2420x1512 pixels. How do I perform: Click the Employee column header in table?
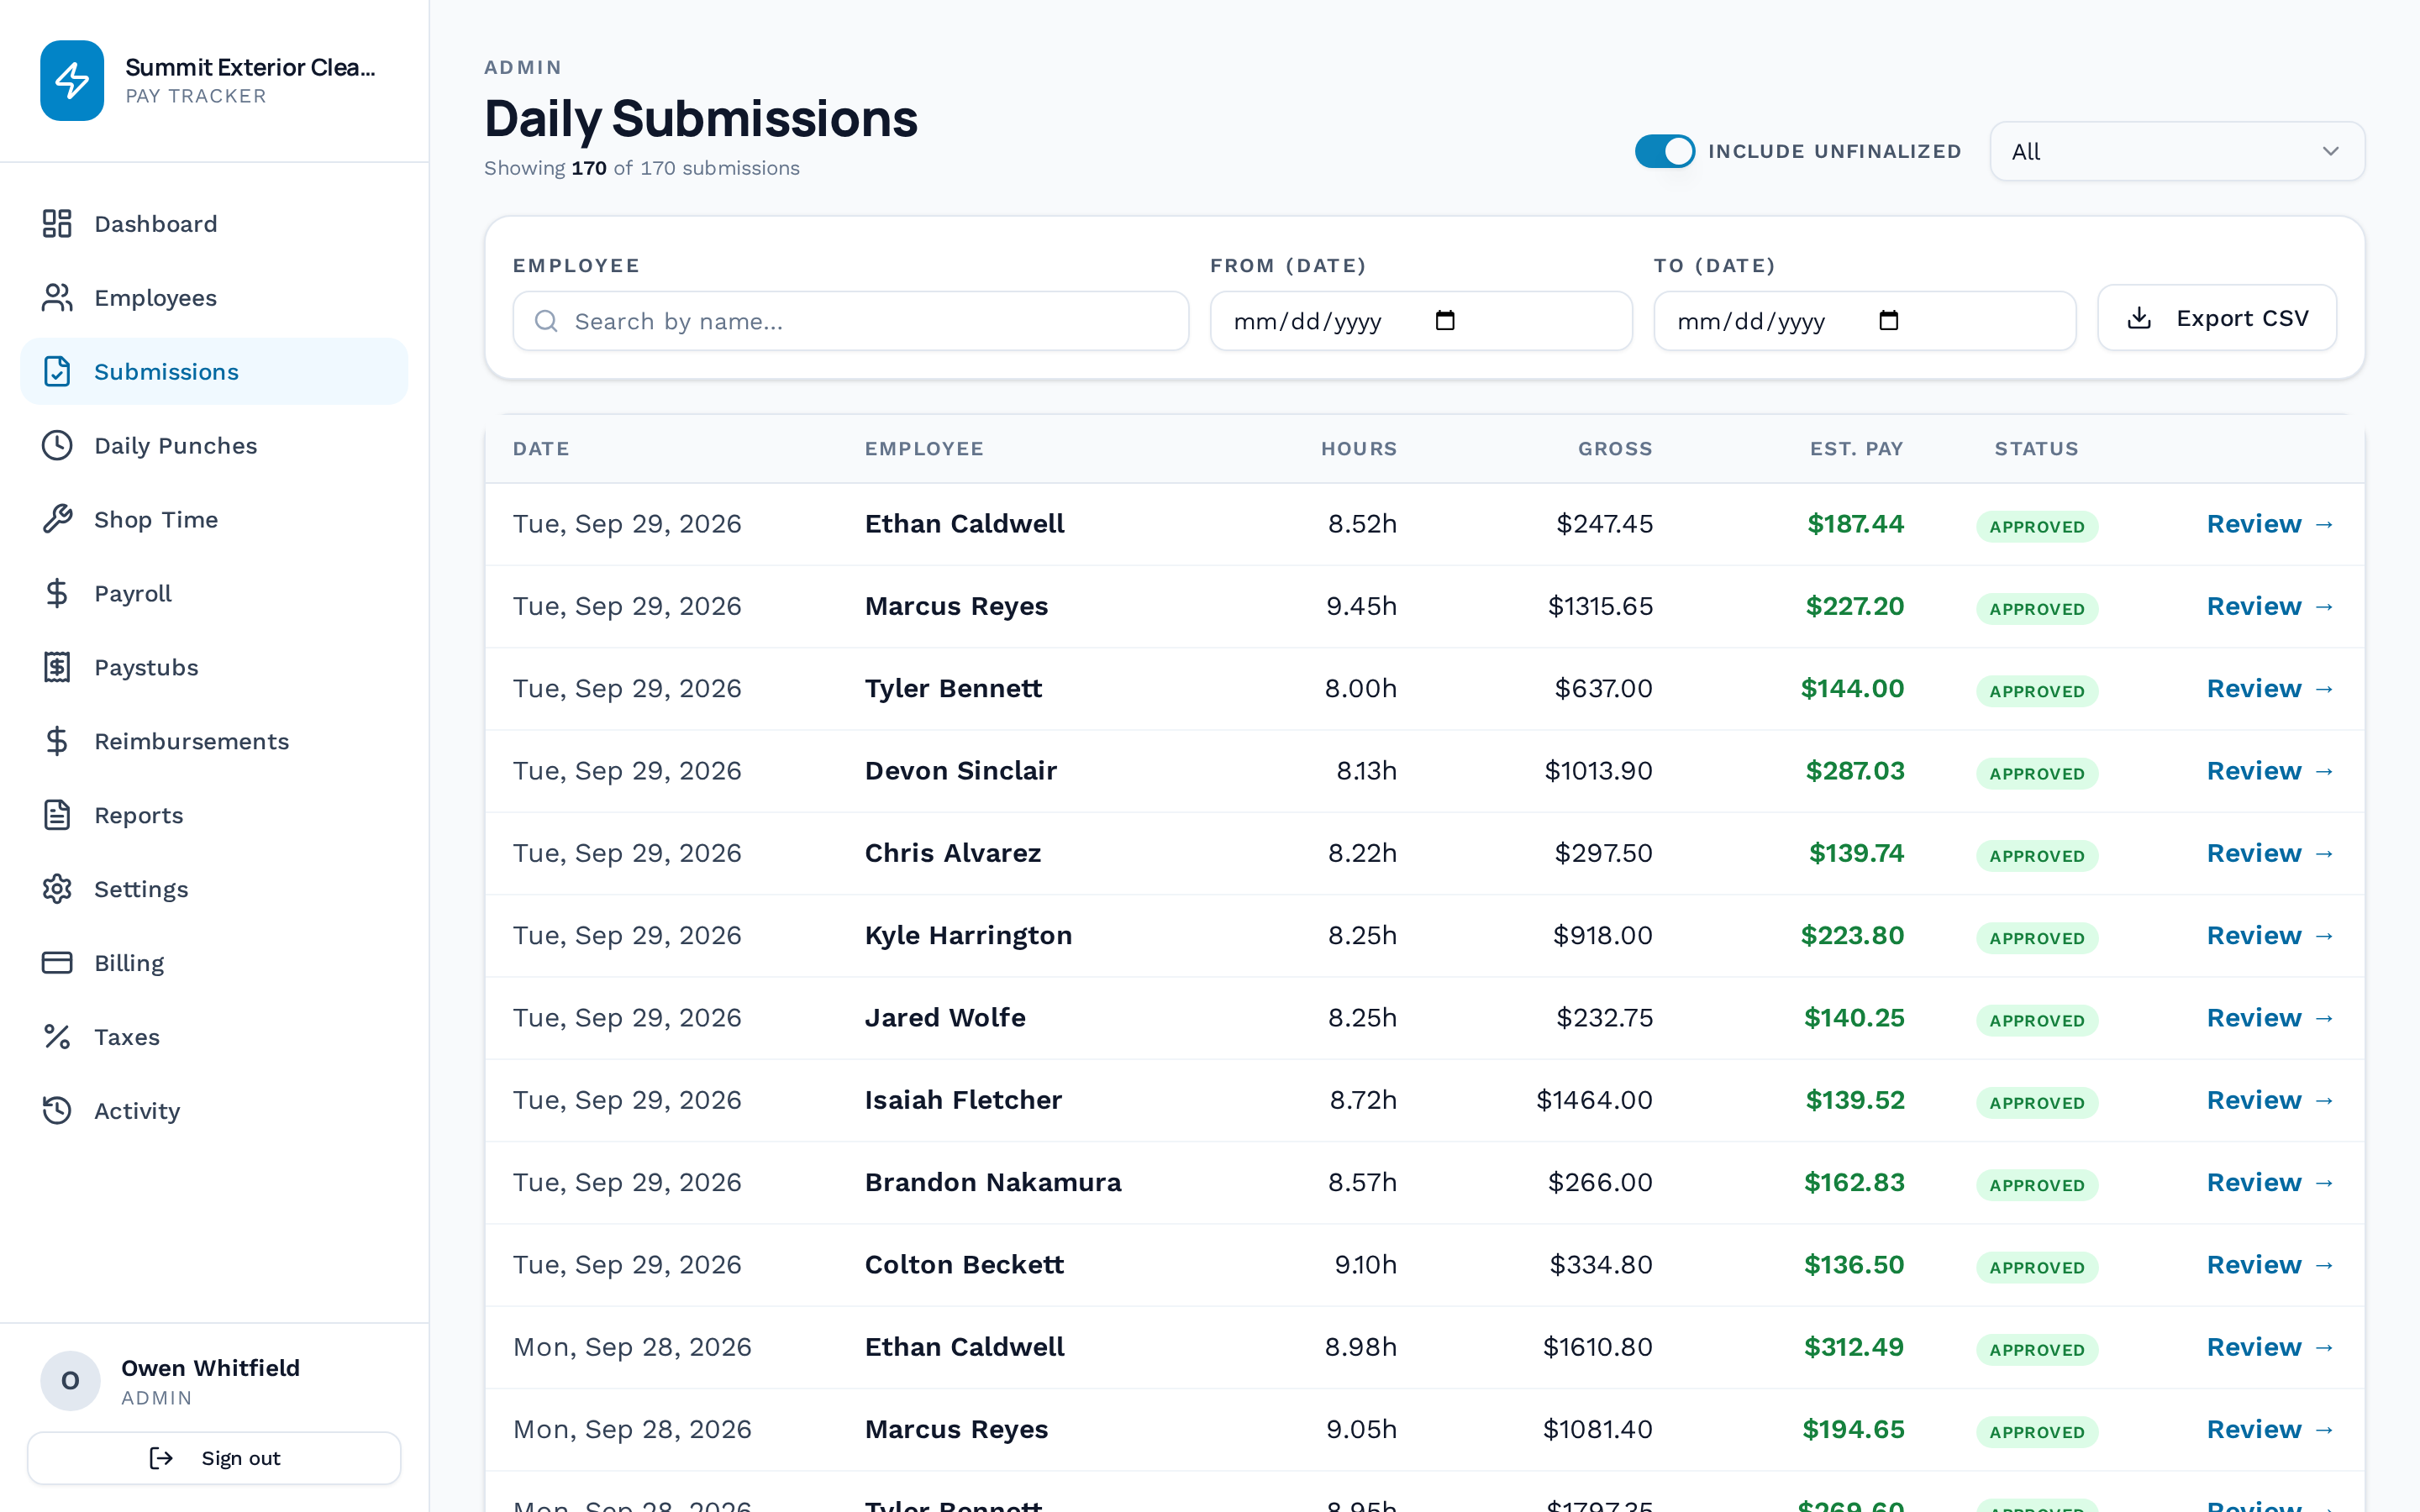point(924,449)
